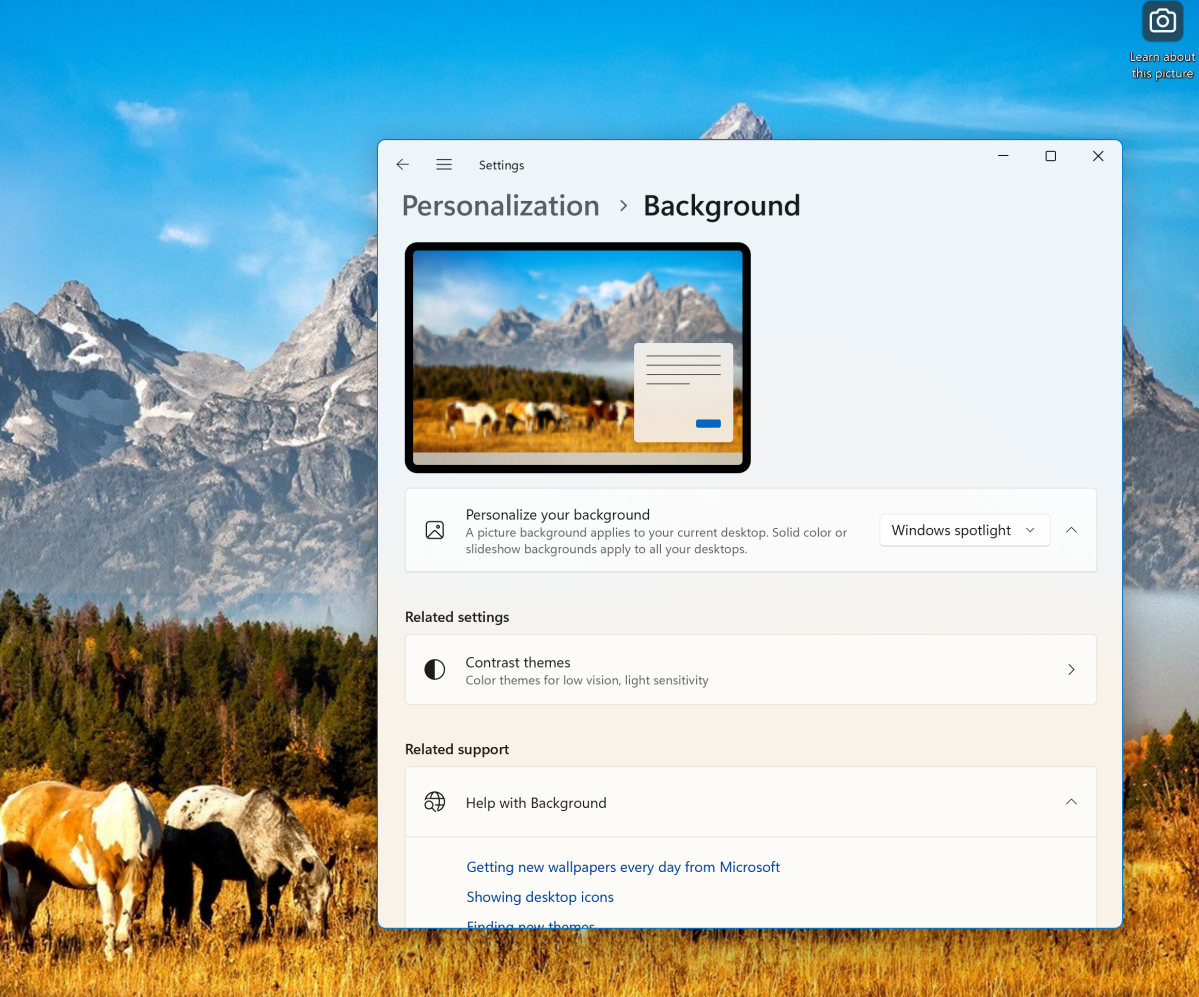This screenshot has height=997, width=1199.
Task: Open Getting new wallpapers every day from Microsoft
Action: pos(623,867)
